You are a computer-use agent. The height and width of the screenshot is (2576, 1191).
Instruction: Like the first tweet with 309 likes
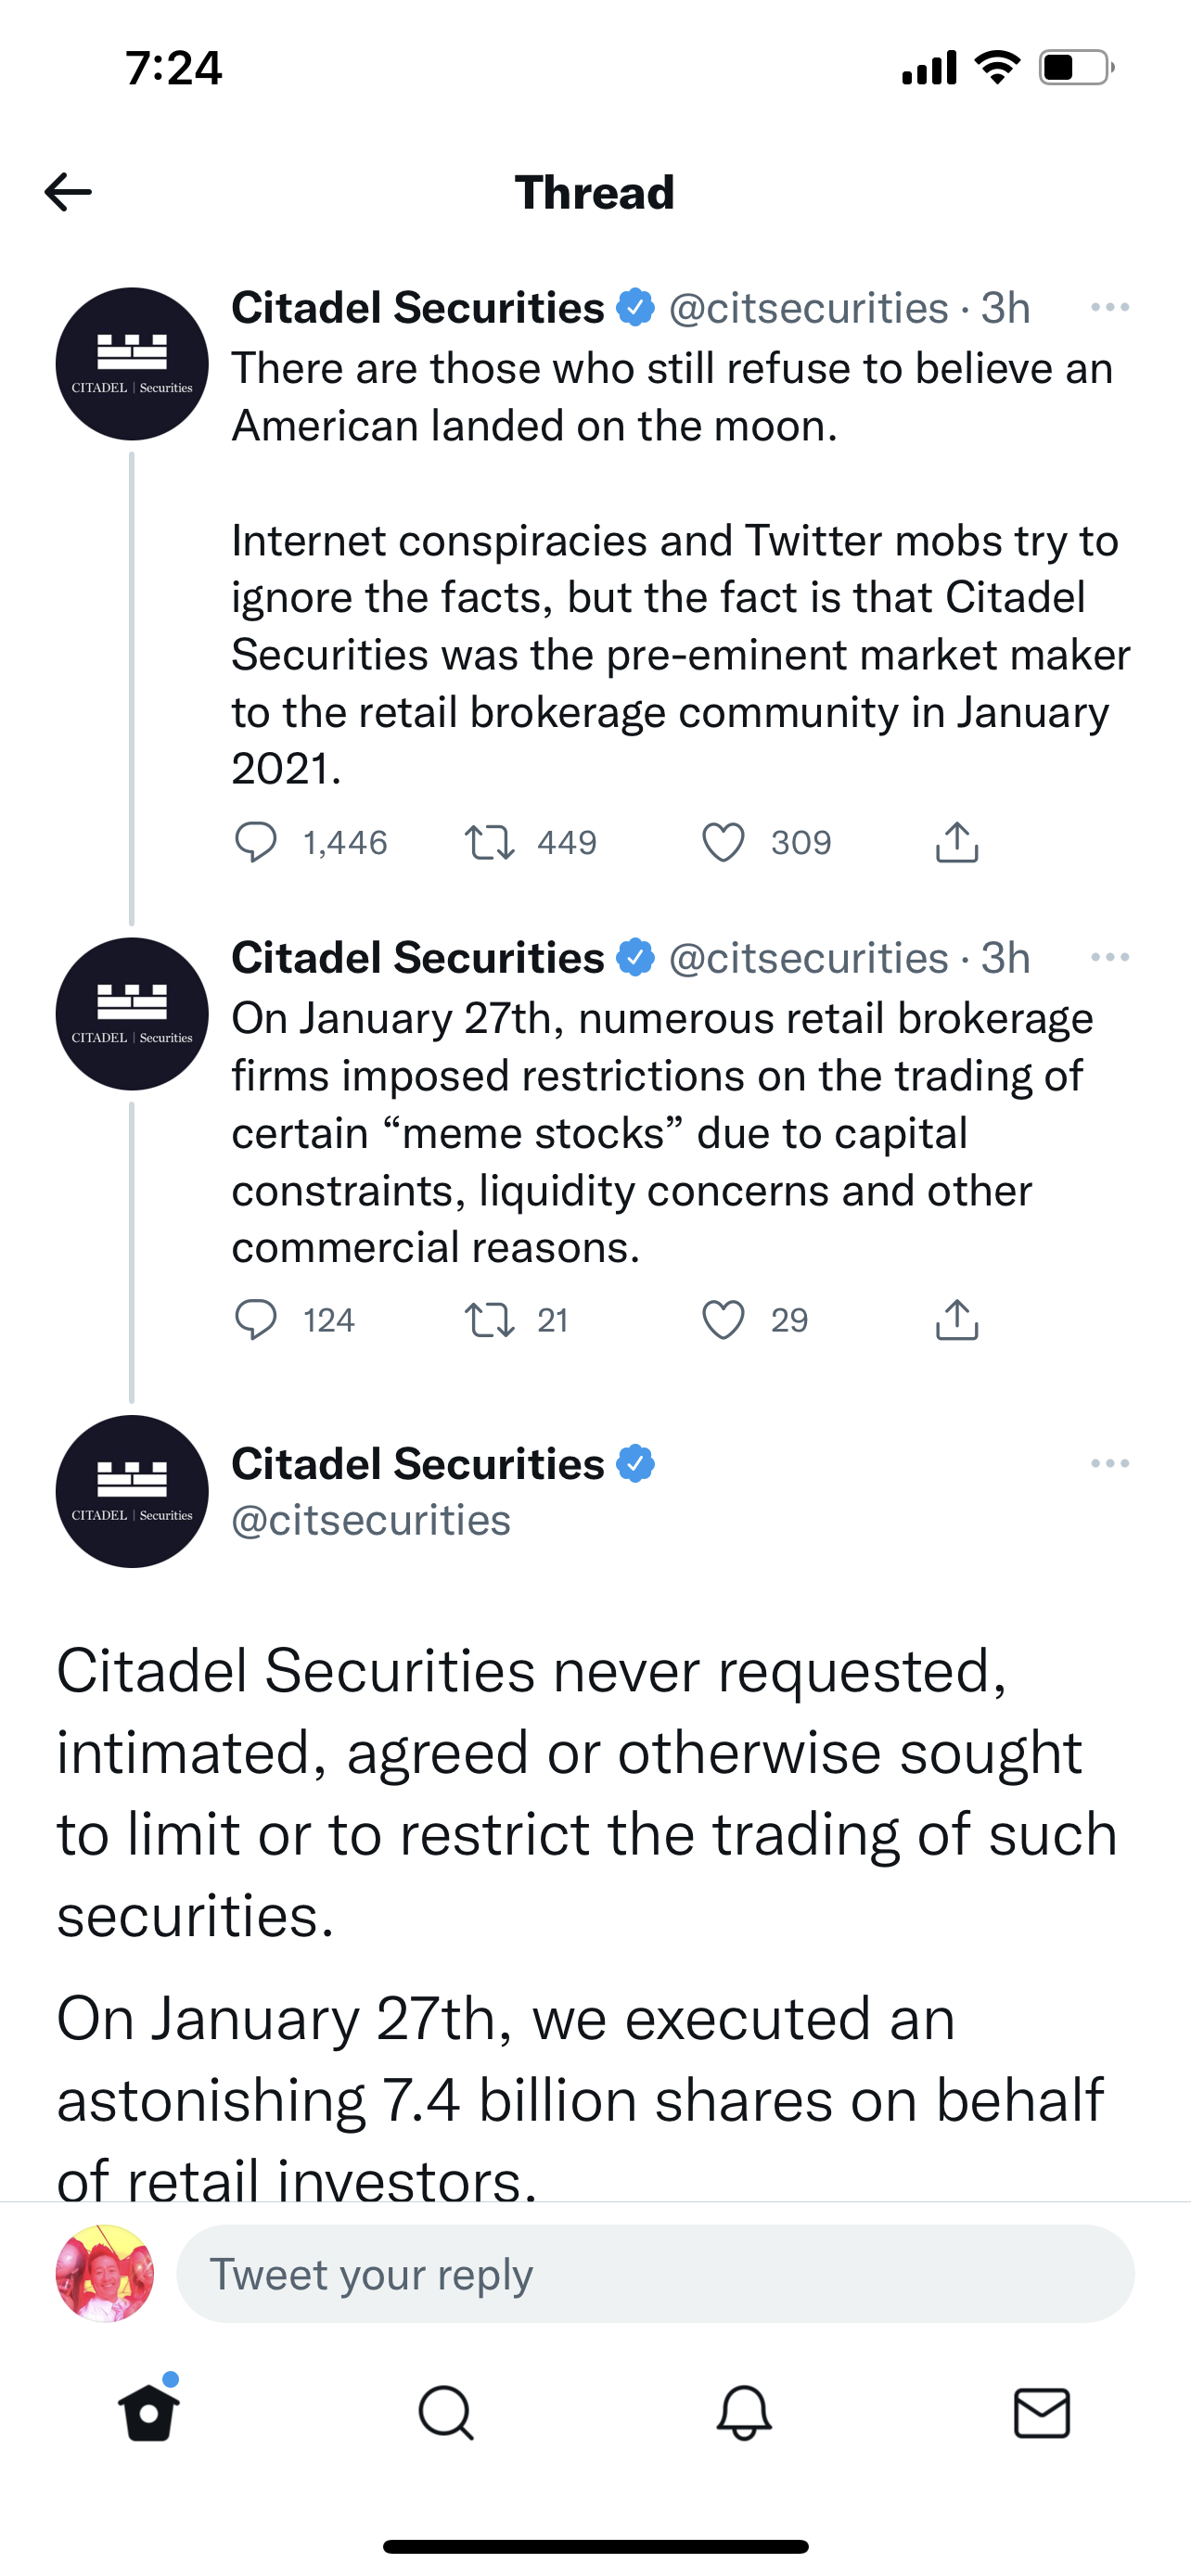[723, 842]
